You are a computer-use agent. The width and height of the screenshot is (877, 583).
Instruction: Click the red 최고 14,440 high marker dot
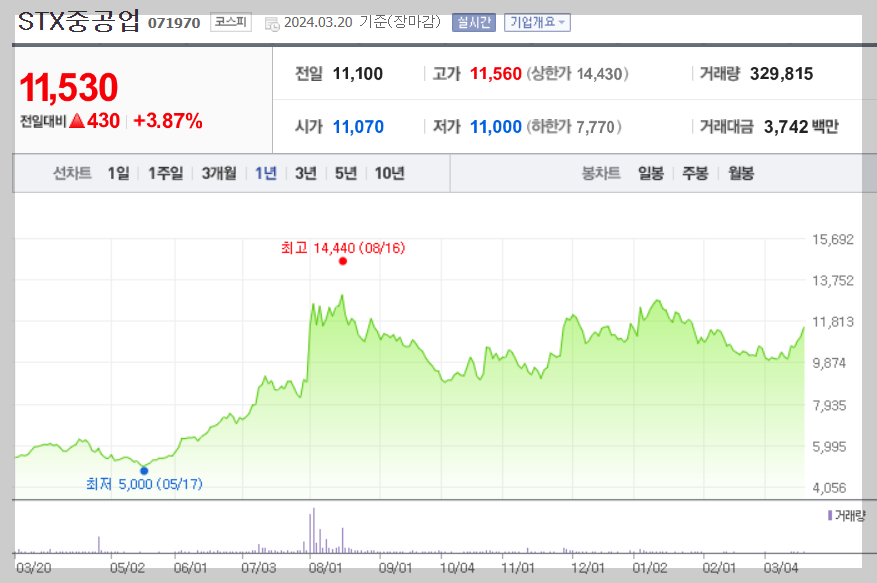click(x=343, y=261)
